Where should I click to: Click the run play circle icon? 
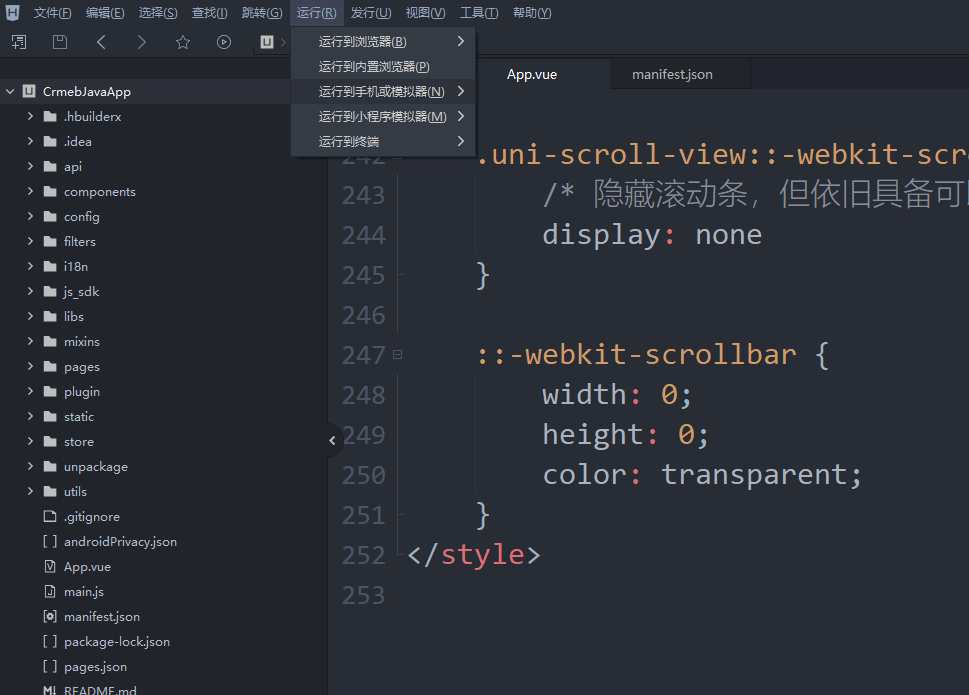tap(224, 42)
